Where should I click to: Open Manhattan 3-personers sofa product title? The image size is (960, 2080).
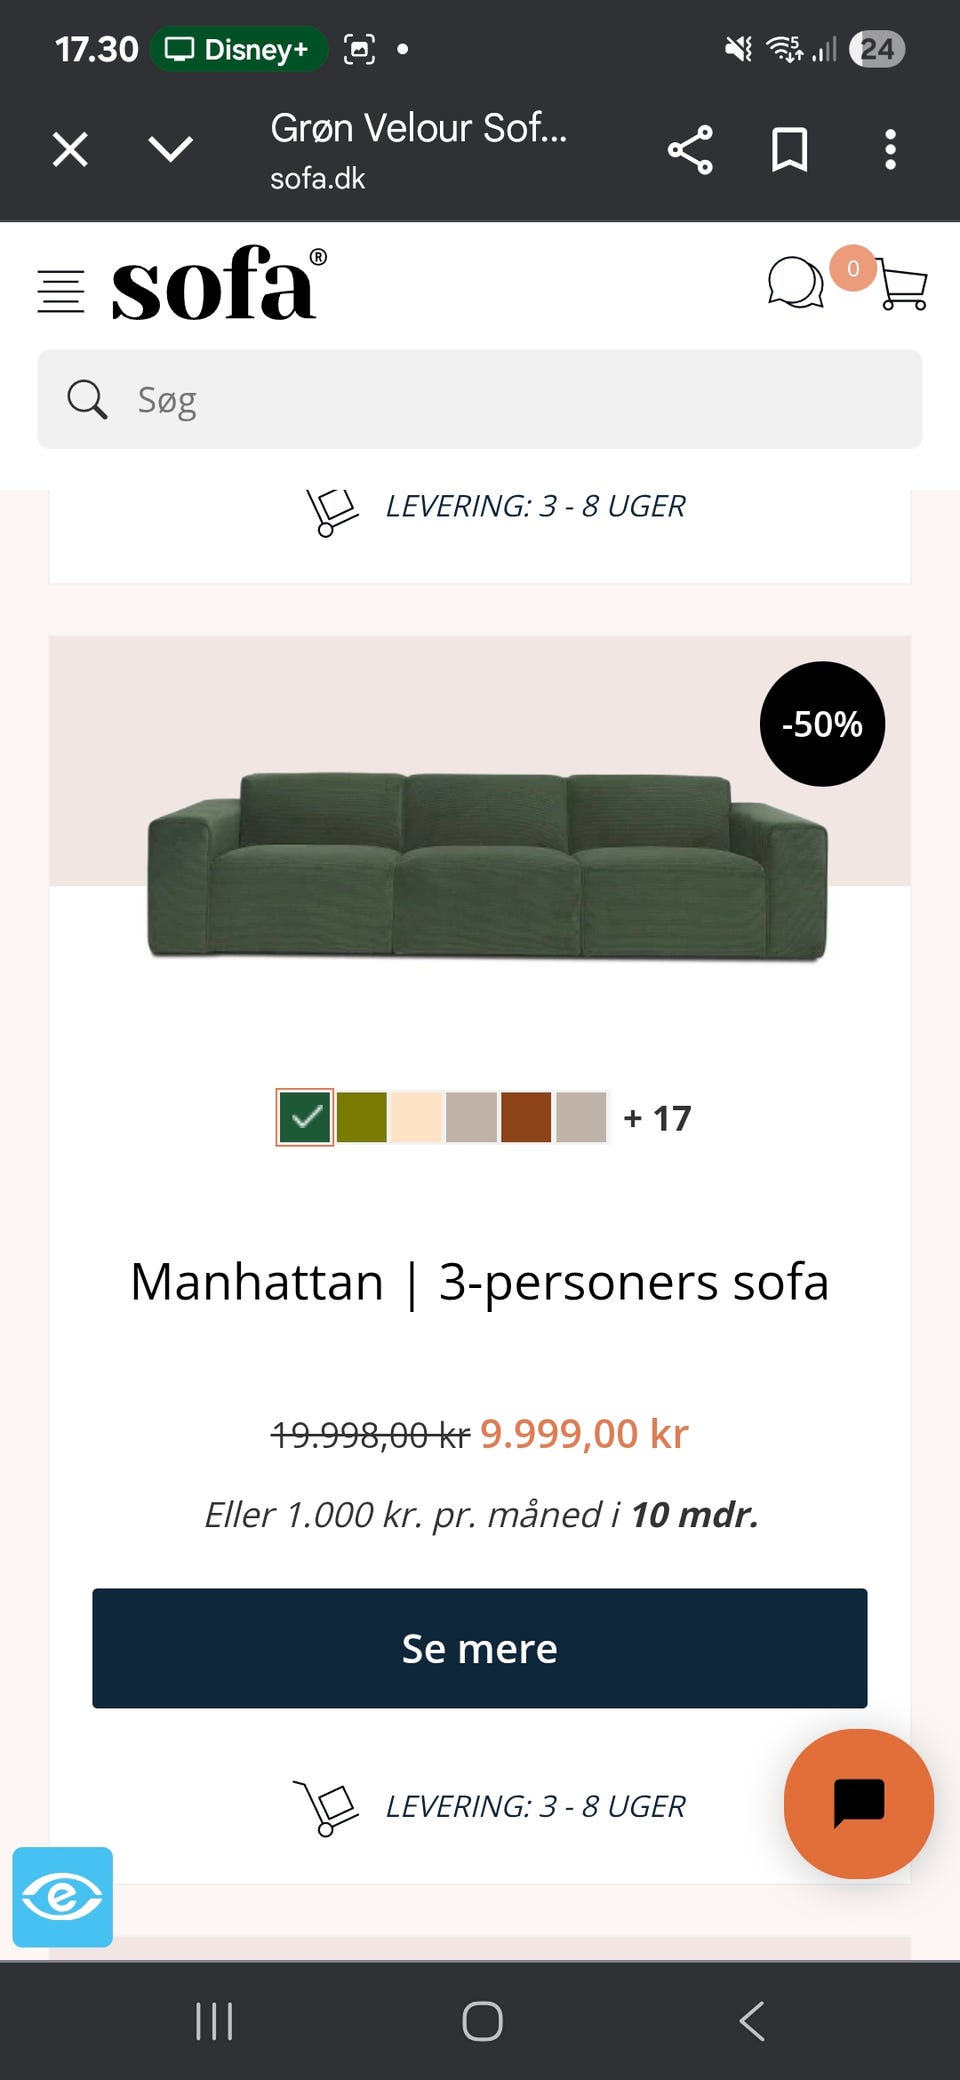(480, 1282)
